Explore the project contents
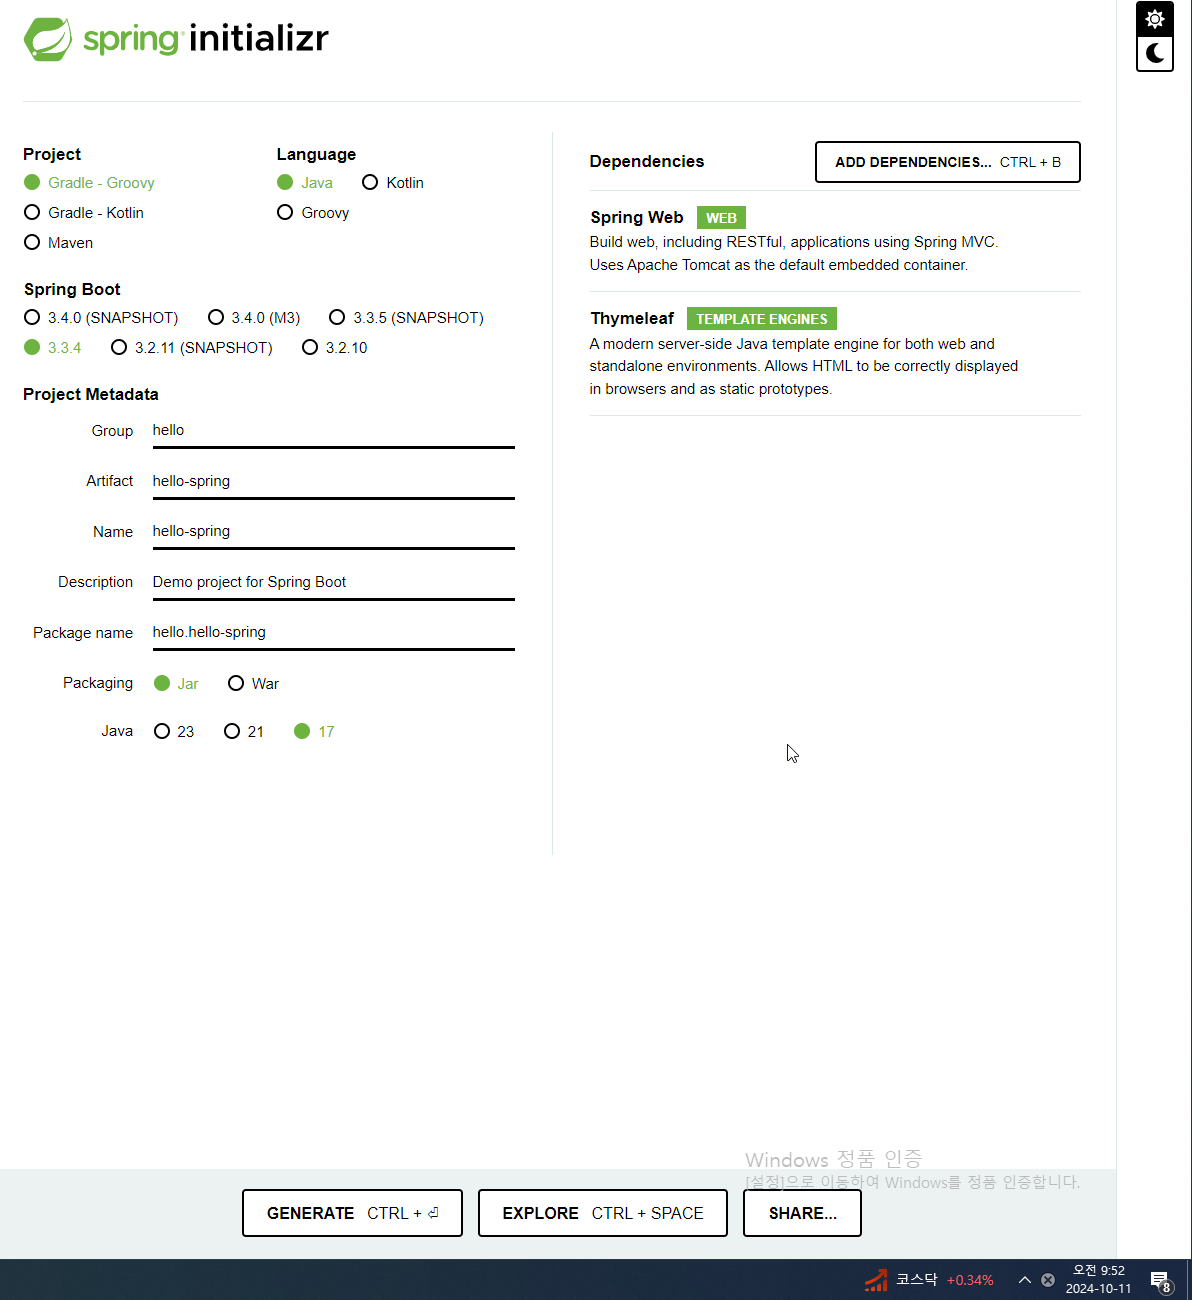The height and width of the screenshot is (1300, 1192). click(603, 1213)
